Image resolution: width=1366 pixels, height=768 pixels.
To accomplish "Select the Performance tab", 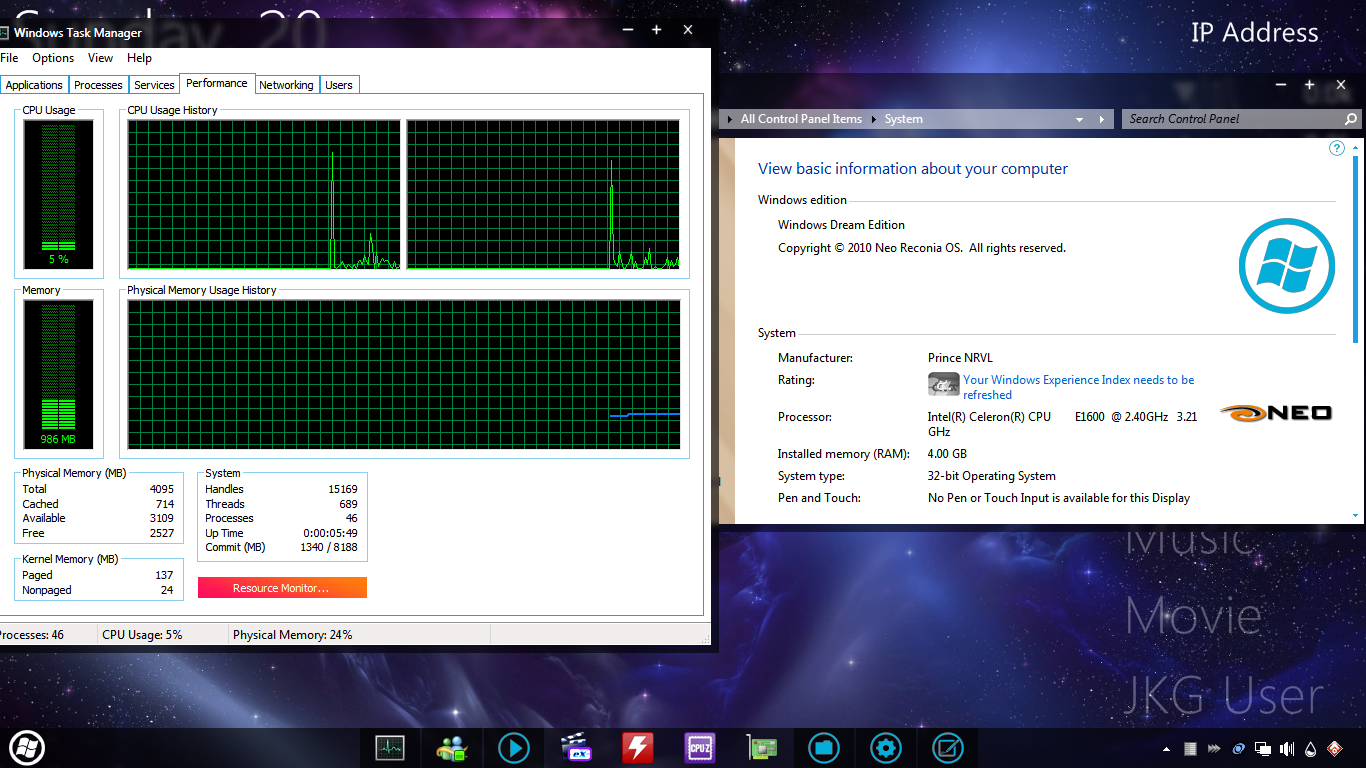I will tap(217, 83).
